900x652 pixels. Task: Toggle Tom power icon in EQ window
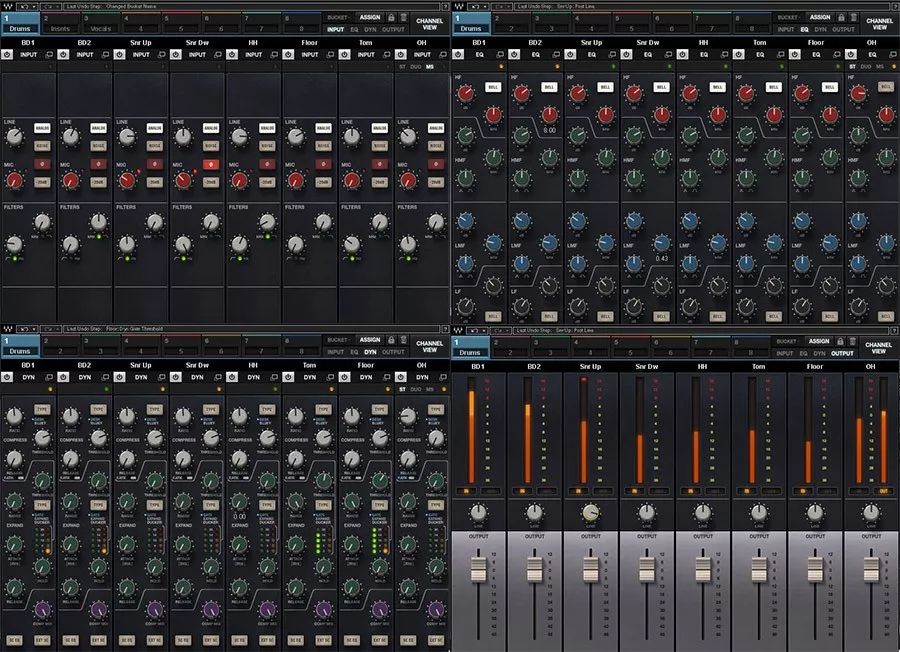pyautogui.click(x=739, y=55)
